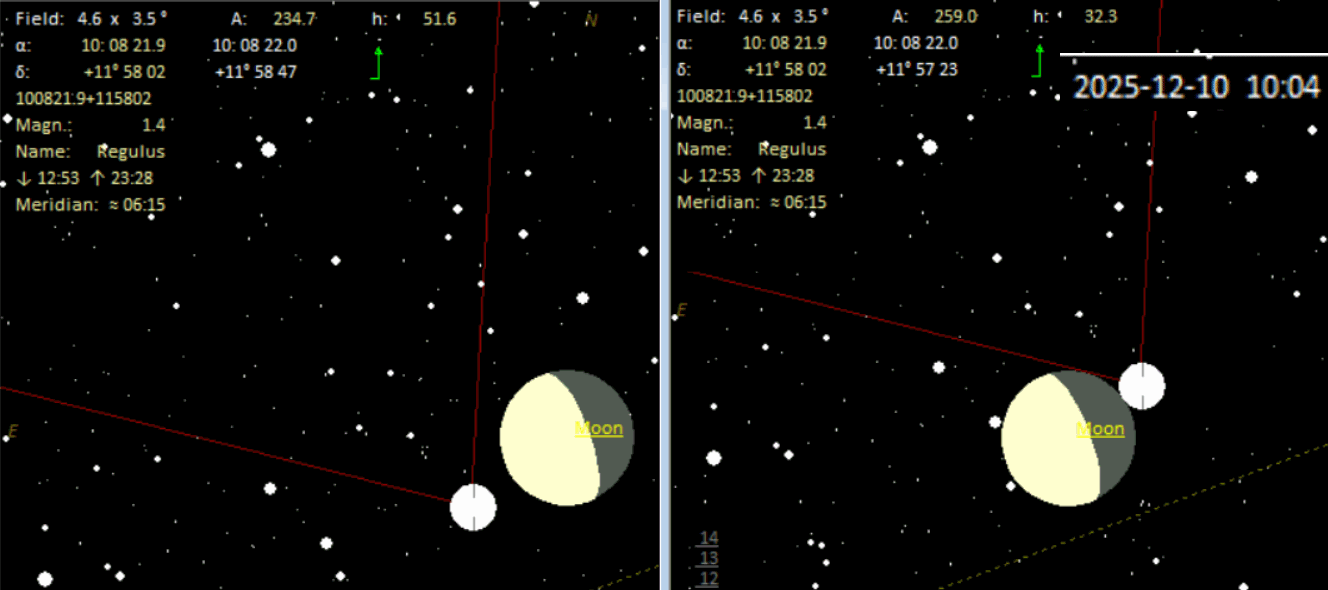The width and height of the screenshot is (1328, 590).
Task: Click the Moon label in the right panel
Action: pyautogui.click(x=1099, y=430)
